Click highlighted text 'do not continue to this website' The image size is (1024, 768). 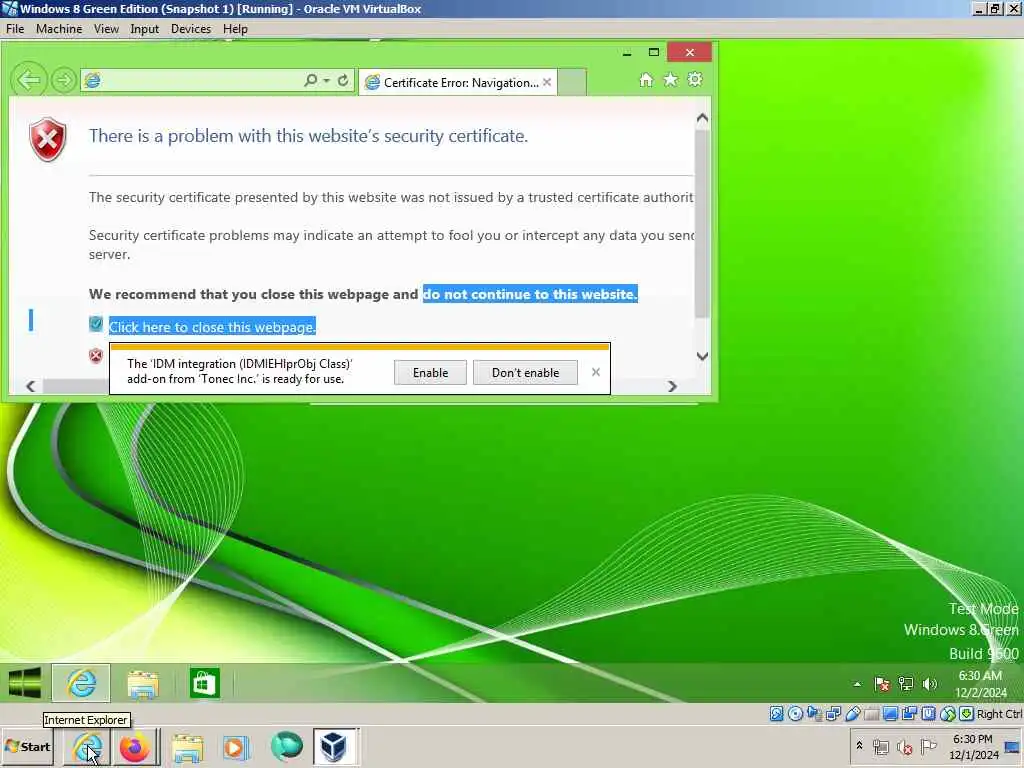coord(530,294)
